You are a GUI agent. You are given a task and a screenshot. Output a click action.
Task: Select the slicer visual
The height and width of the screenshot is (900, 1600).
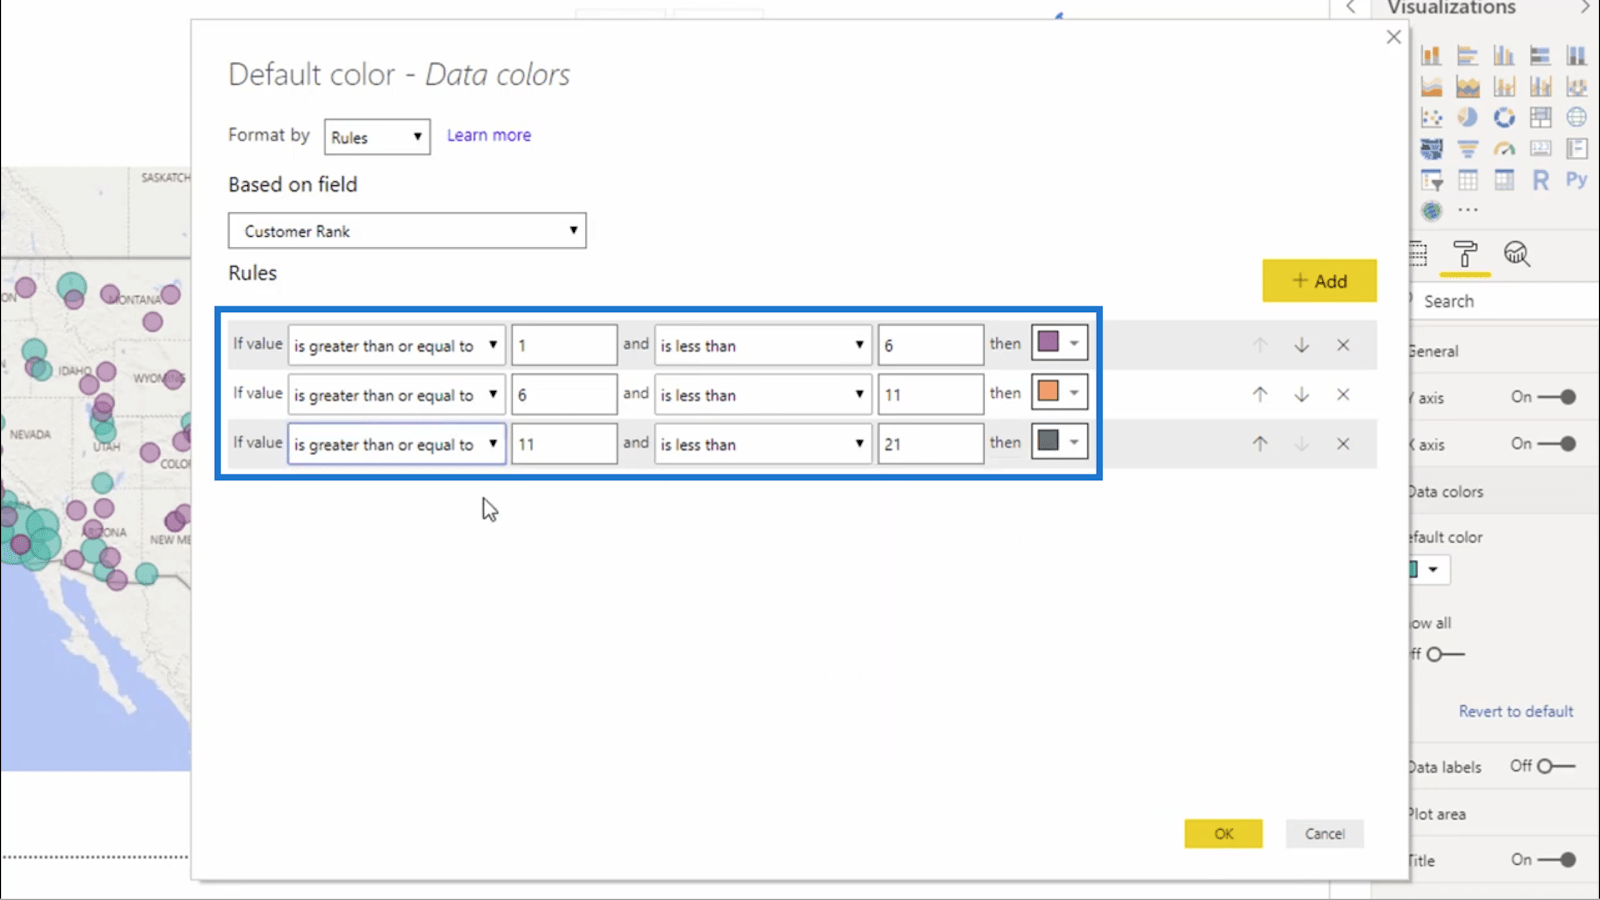click(x=1432, y=180)
